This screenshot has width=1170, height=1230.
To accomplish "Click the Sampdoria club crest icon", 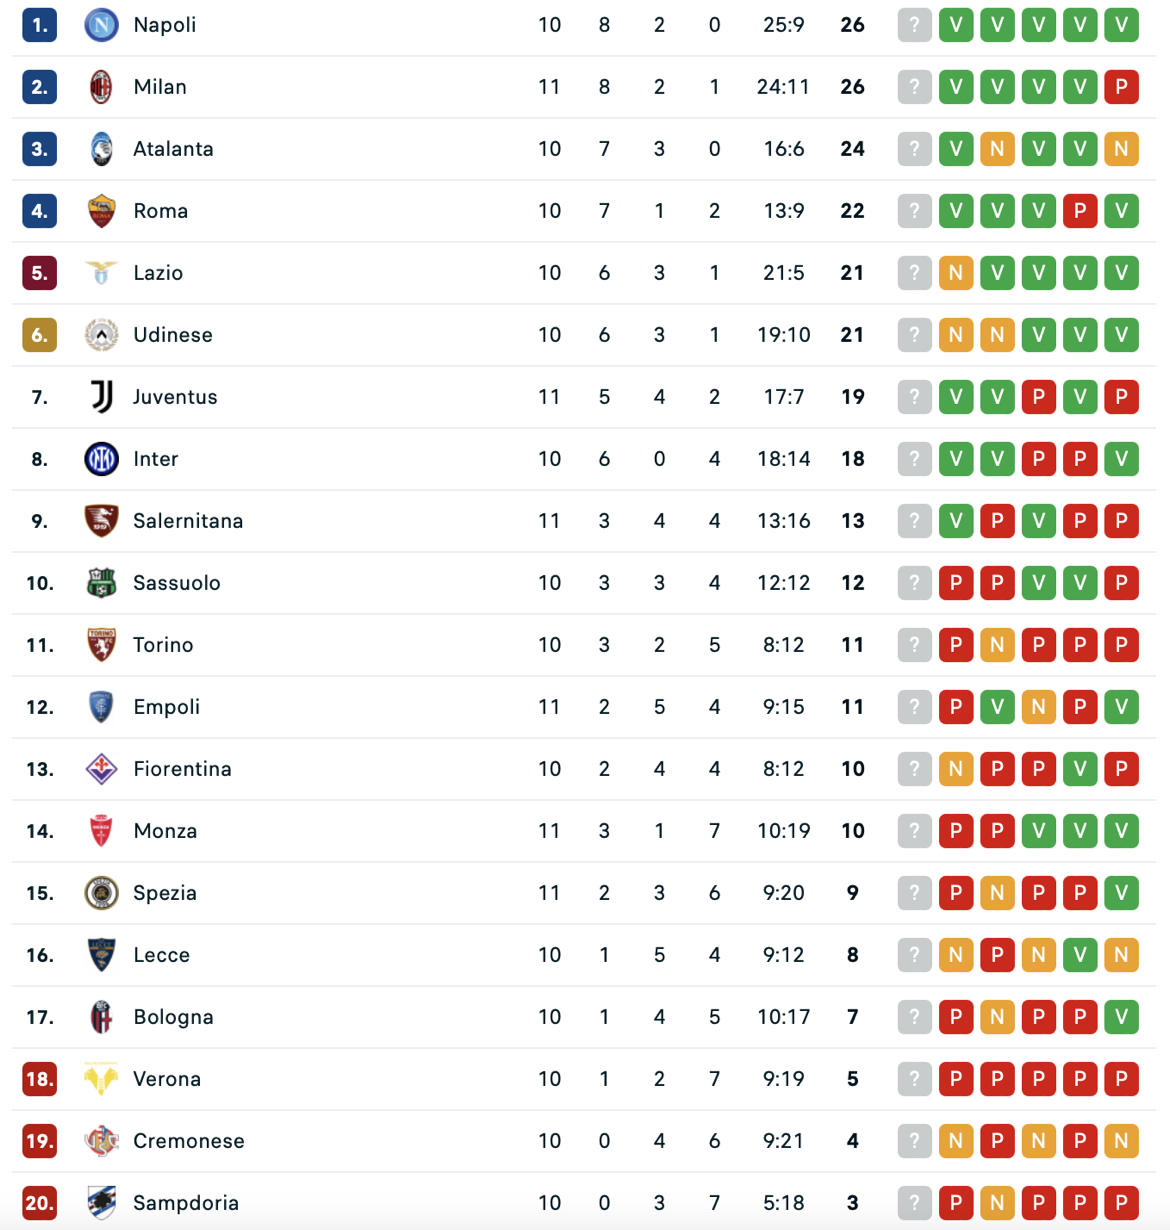I will (101, 1203).
